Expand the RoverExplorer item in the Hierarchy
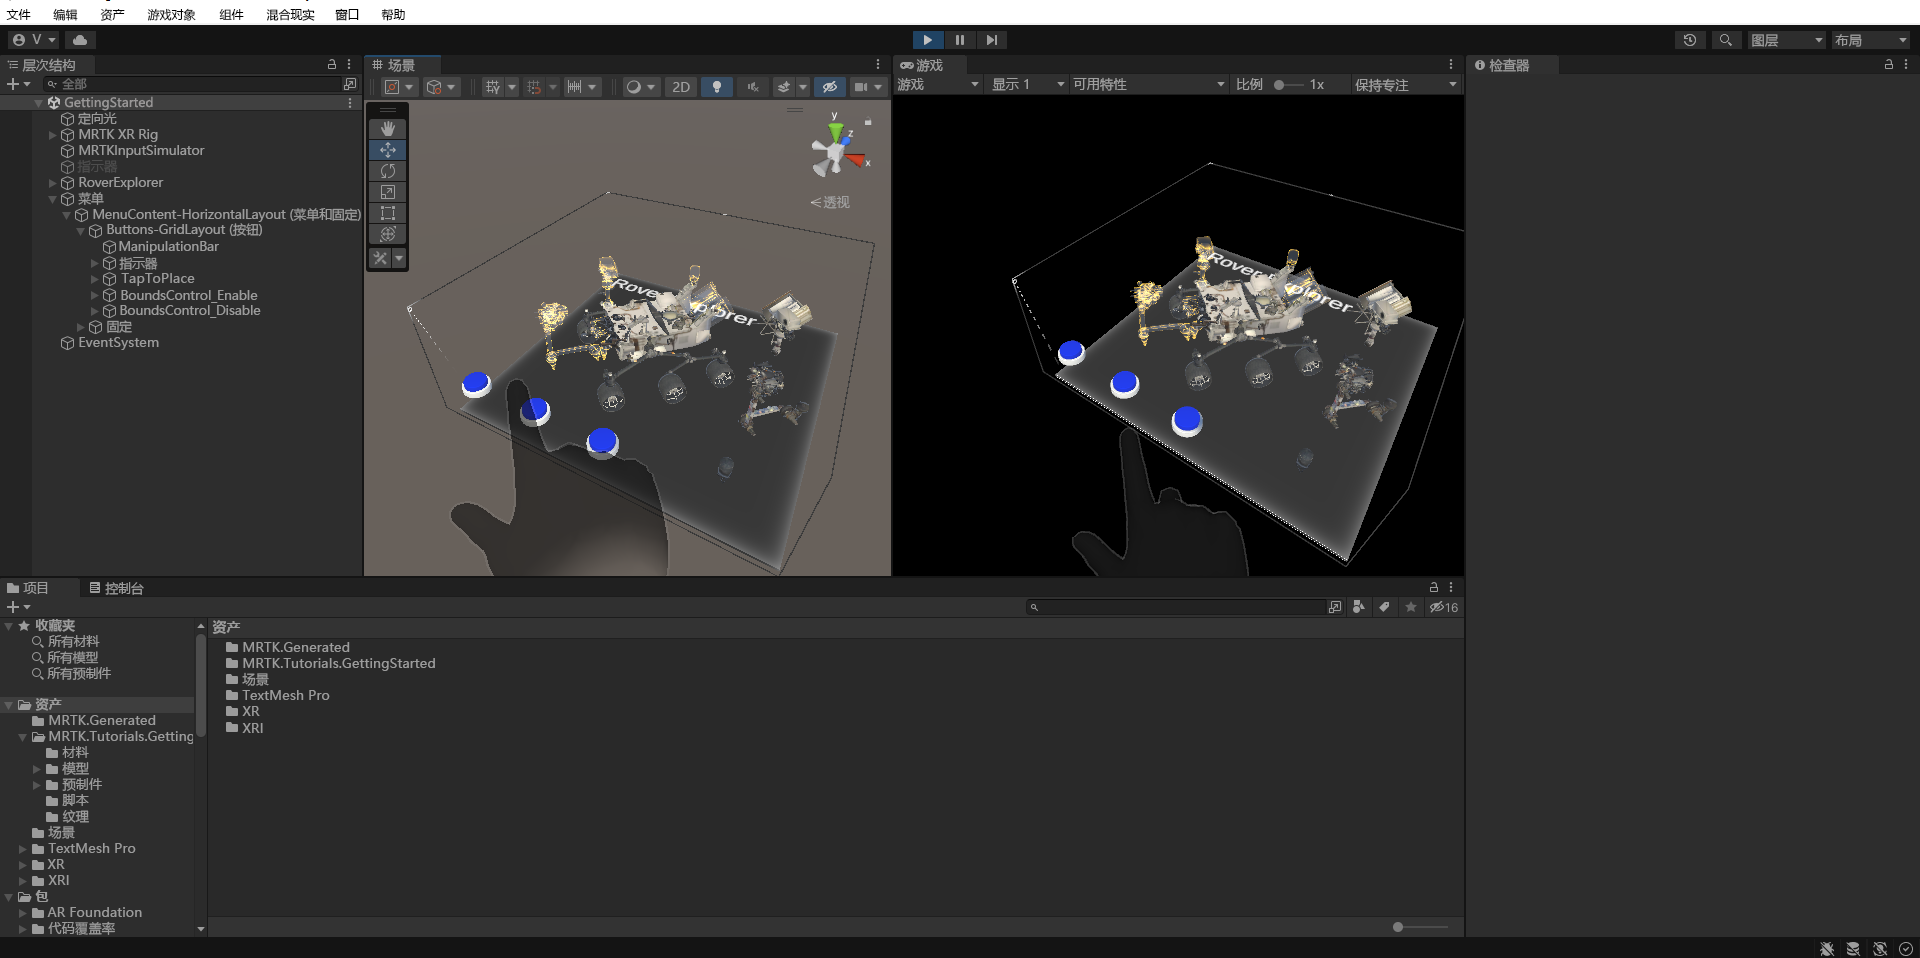Viewport: 1920px width, 958px height. (x=51, y=182)
